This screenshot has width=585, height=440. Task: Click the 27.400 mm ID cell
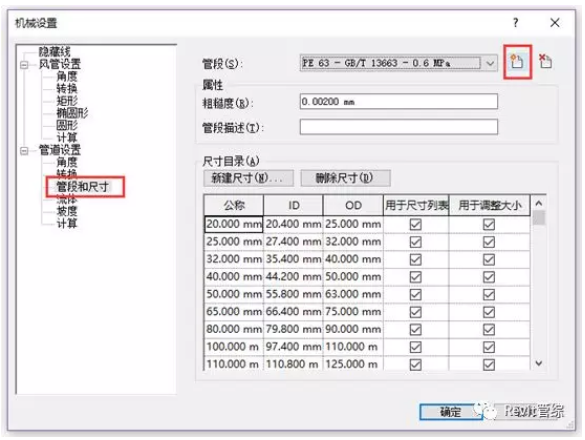pyautogui.click(x=294, y=242)
